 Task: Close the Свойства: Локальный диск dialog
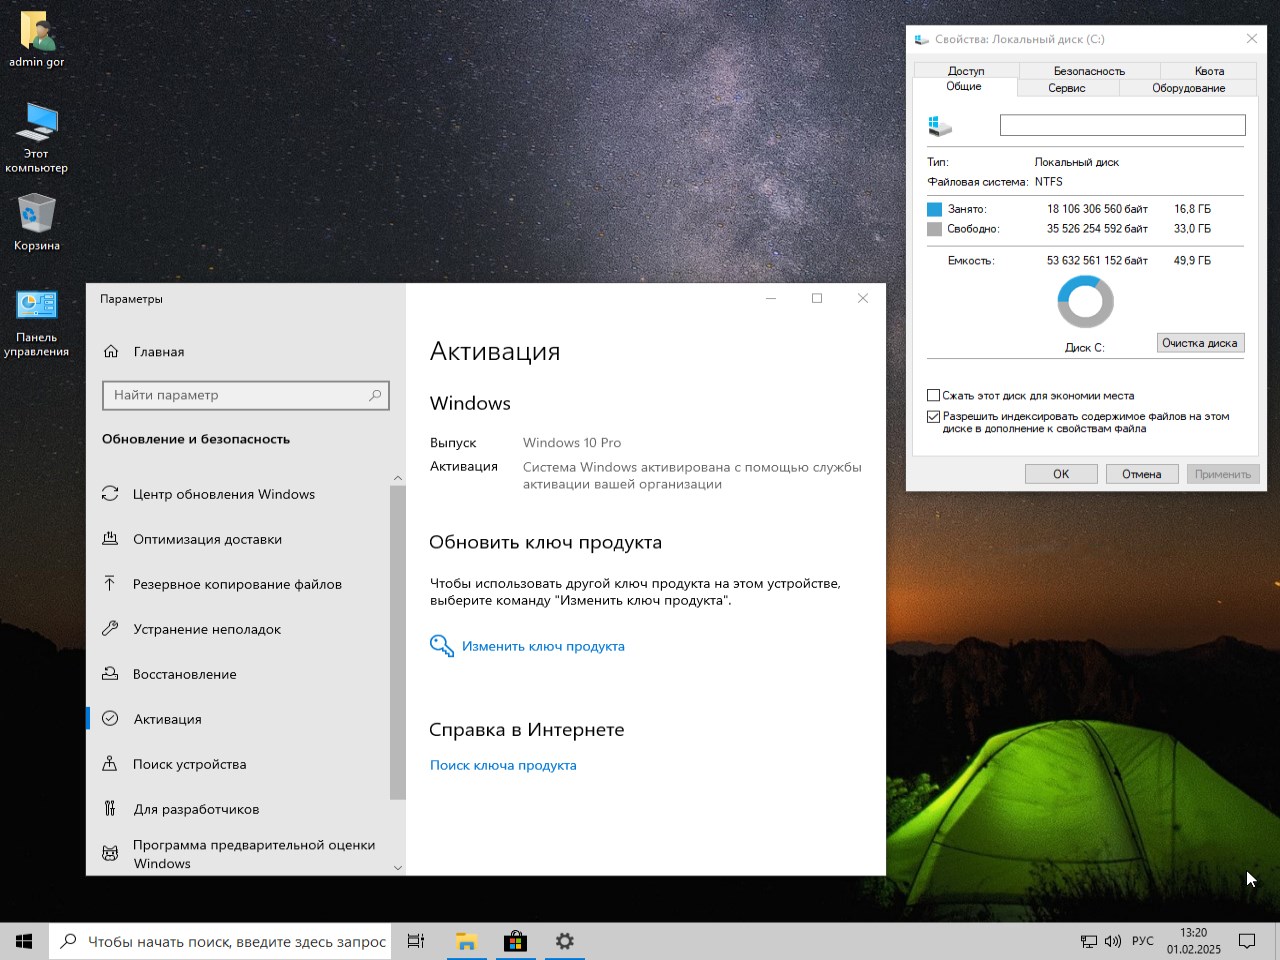[x=1252, y=39]
